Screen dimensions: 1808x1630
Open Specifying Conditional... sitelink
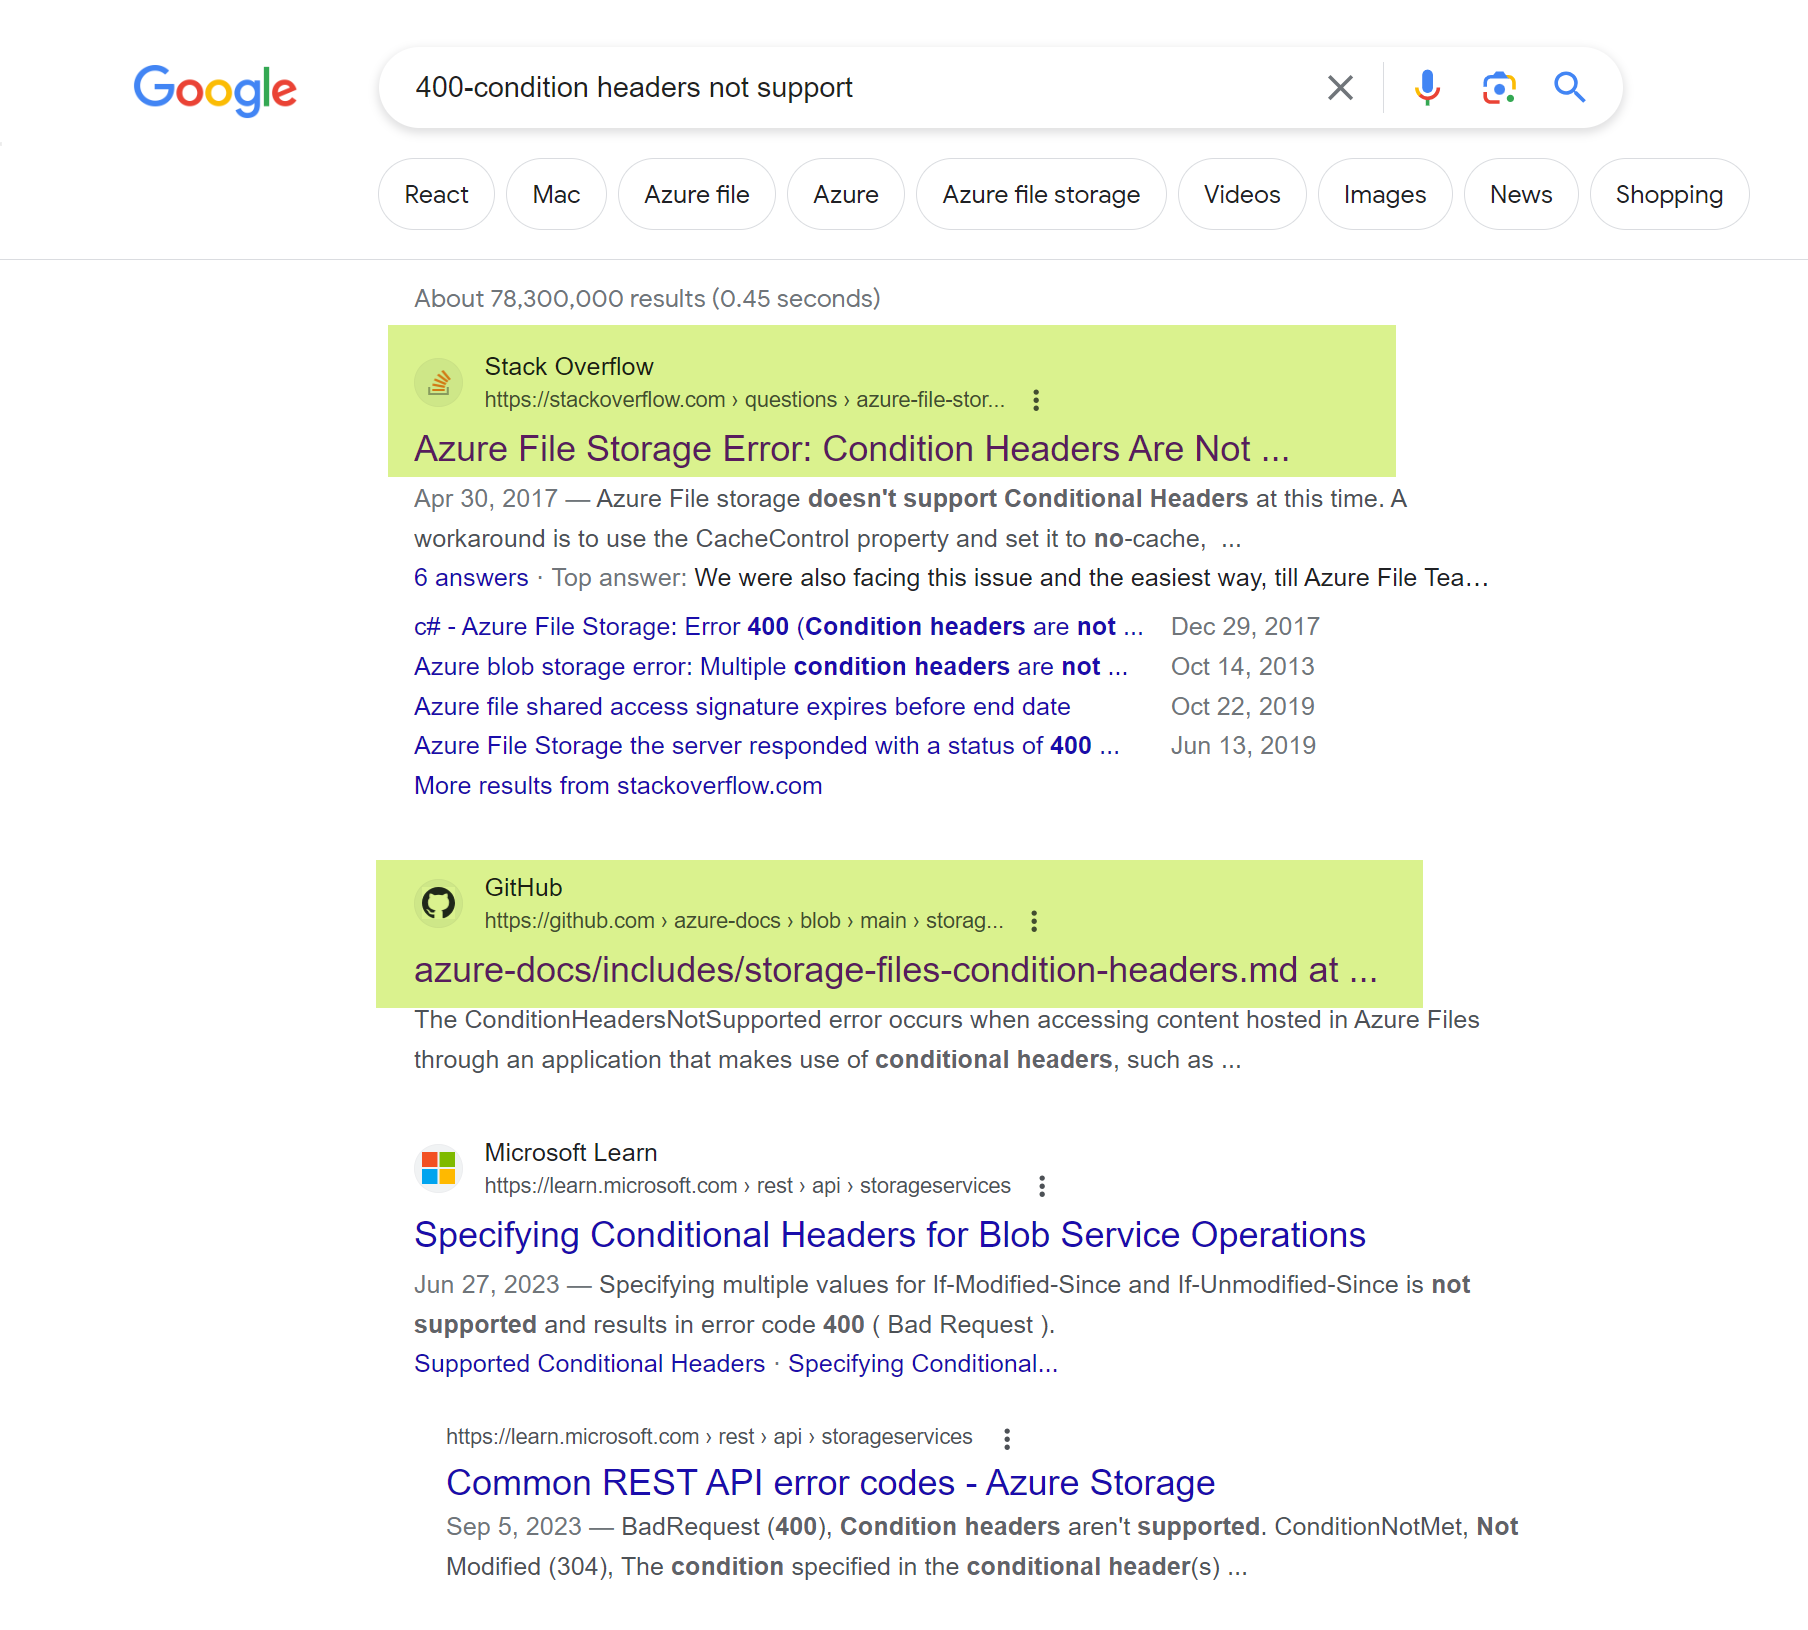click(922, 1364)
